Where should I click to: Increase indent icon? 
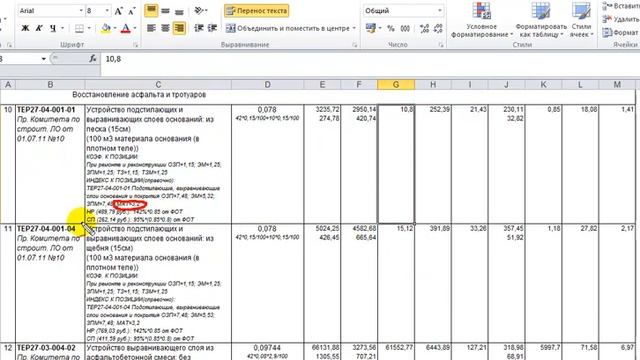212,28
